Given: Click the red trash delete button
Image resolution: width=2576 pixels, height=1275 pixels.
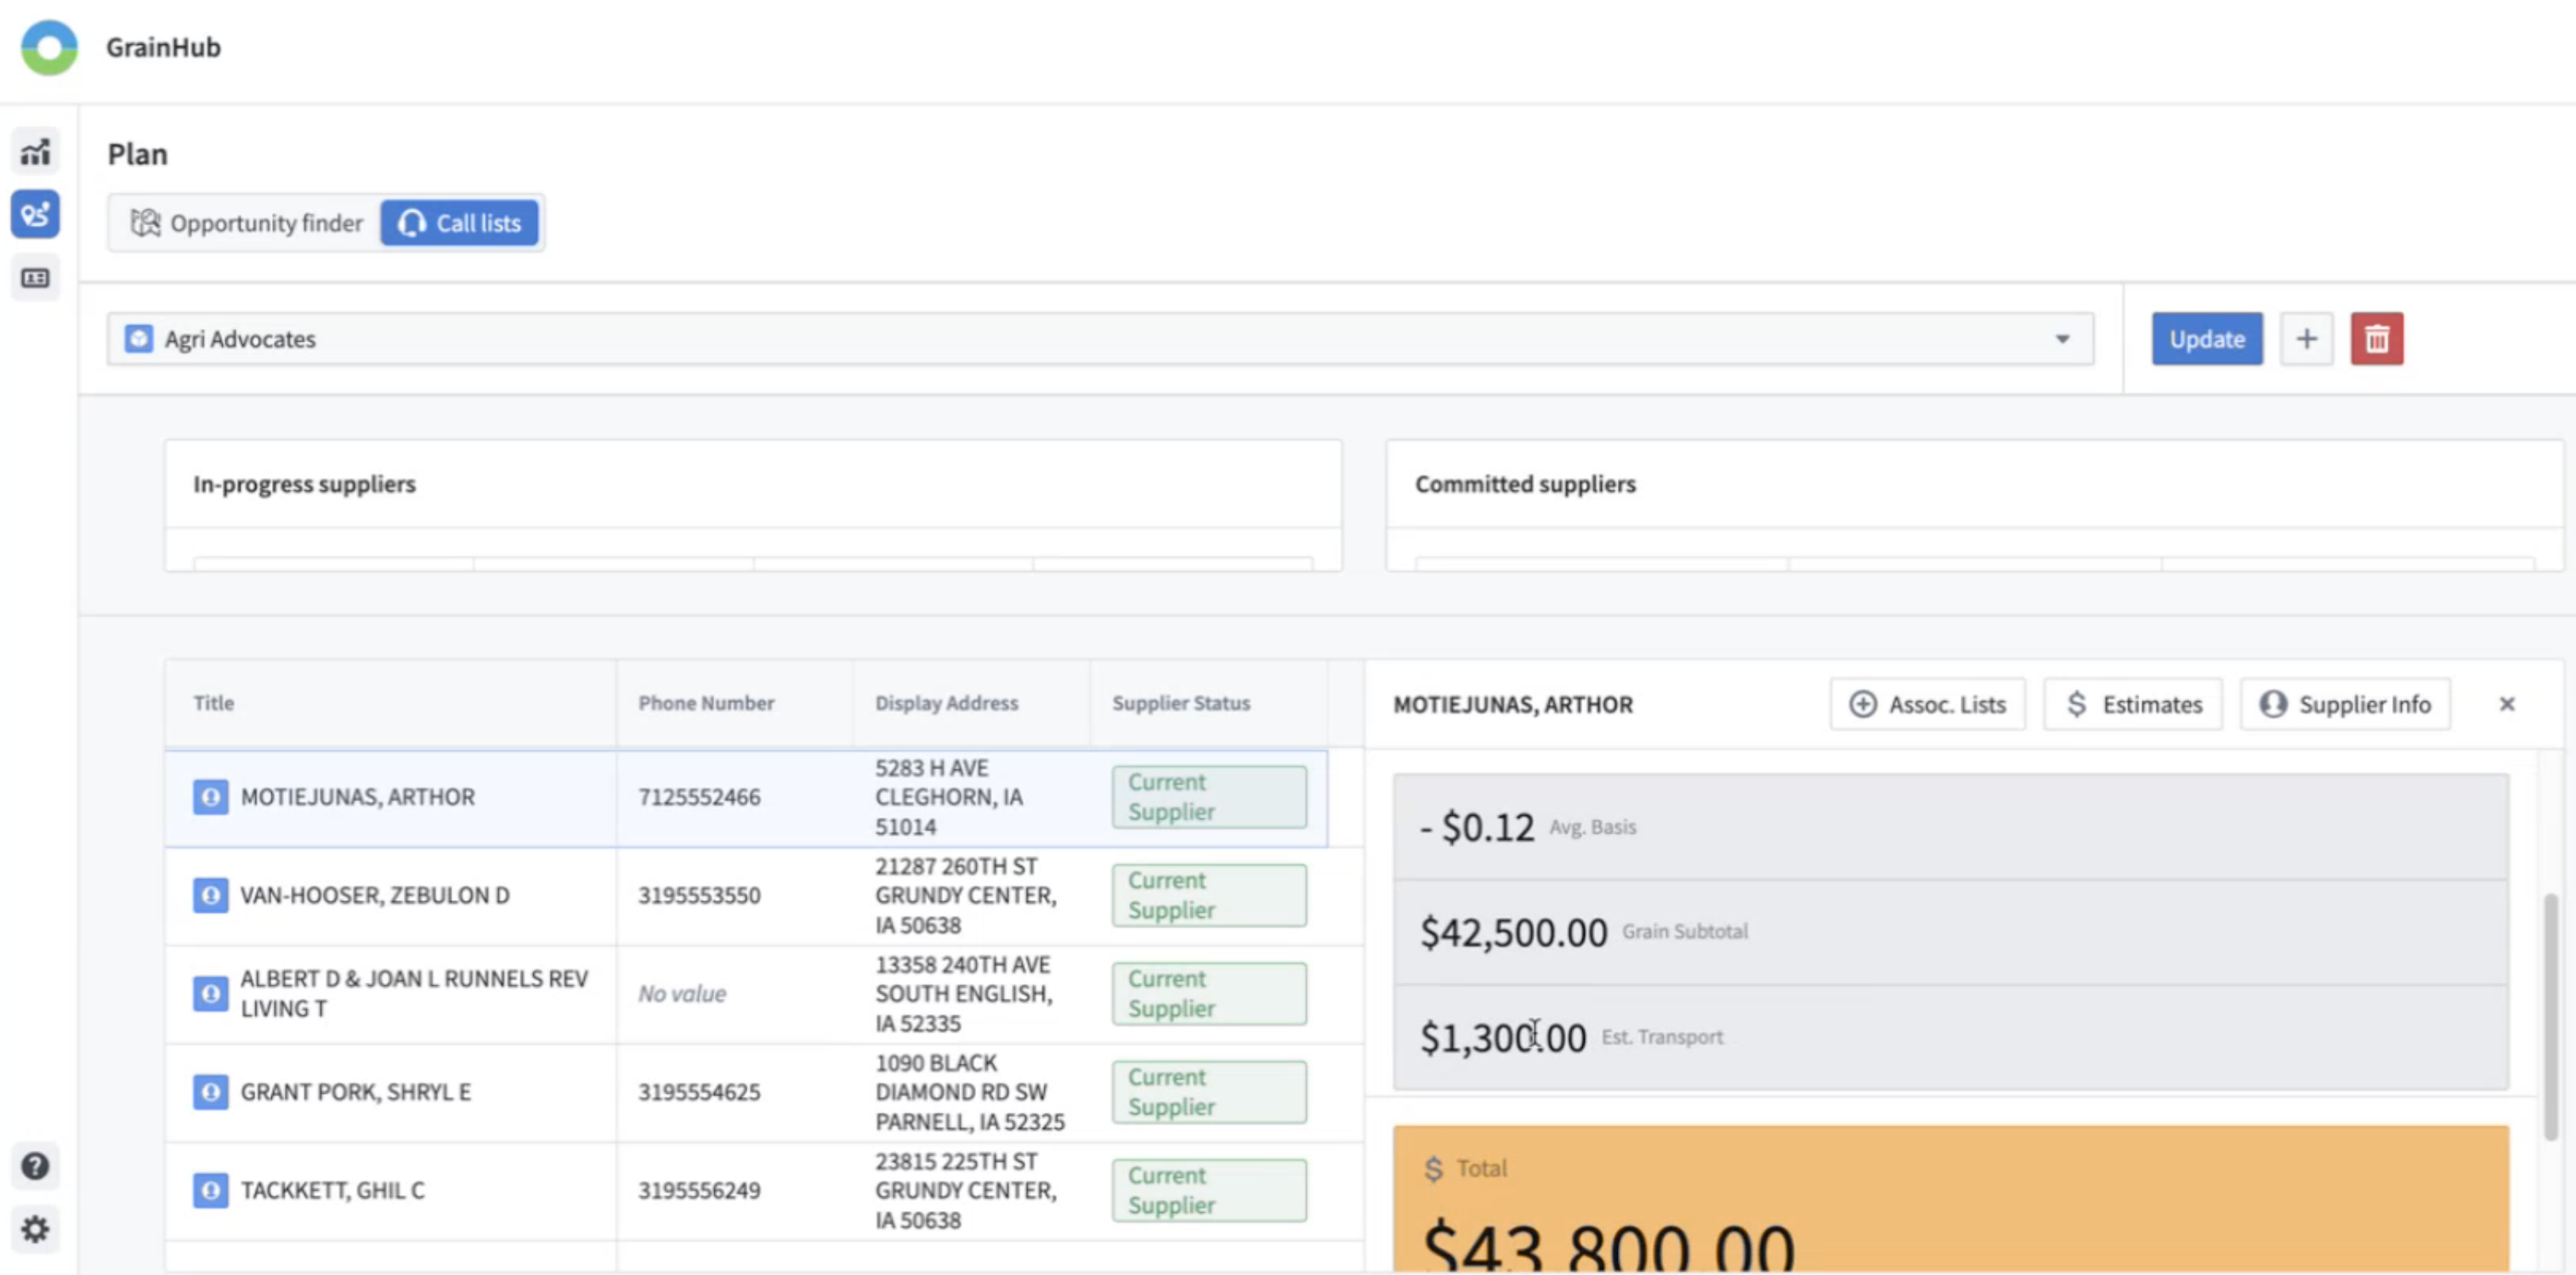Looking at the screenshot, I should (2376, 339).
